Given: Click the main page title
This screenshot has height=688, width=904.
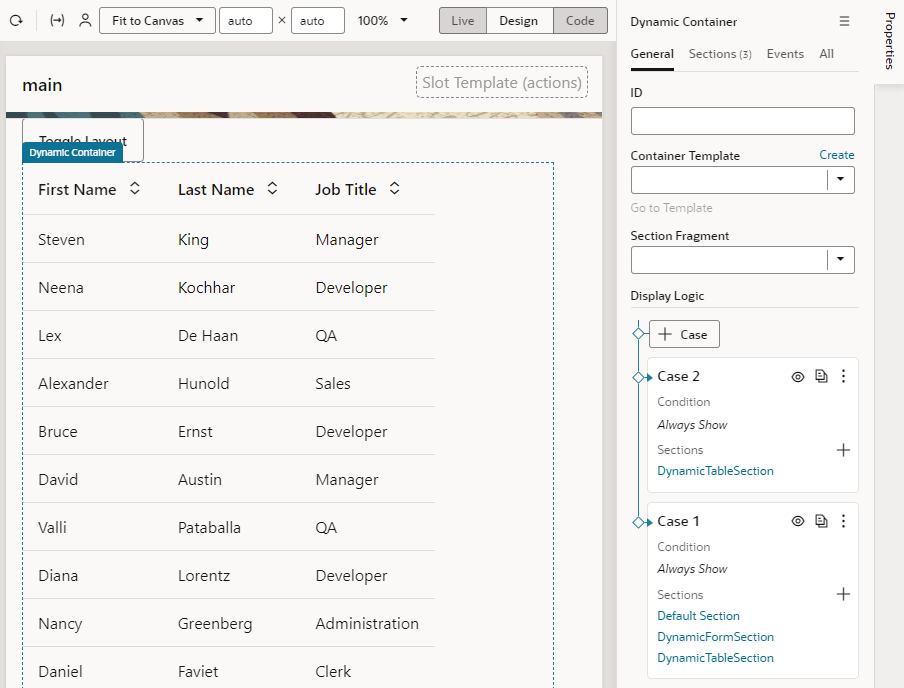Looking at the screenshot, I should click(x=42, y=85).
